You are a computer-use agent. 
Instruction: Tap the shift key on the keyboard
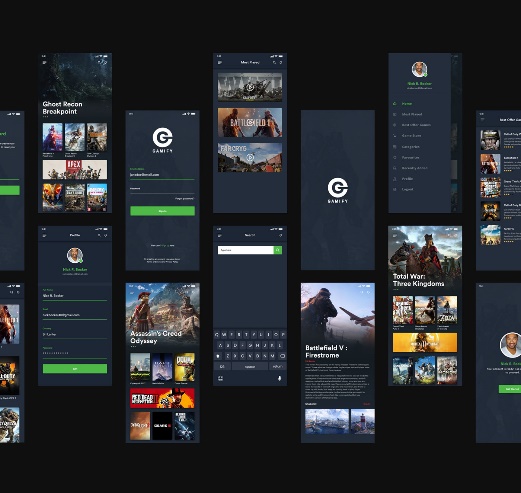pos(218,356)
